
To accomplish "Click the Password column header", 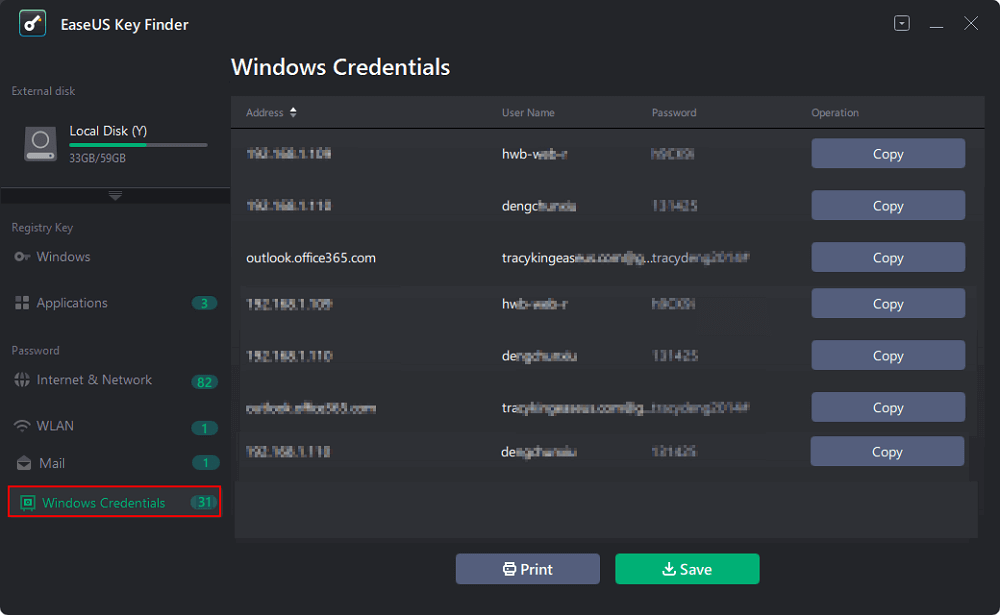I will pyautogui.click(x=674, y=112).
